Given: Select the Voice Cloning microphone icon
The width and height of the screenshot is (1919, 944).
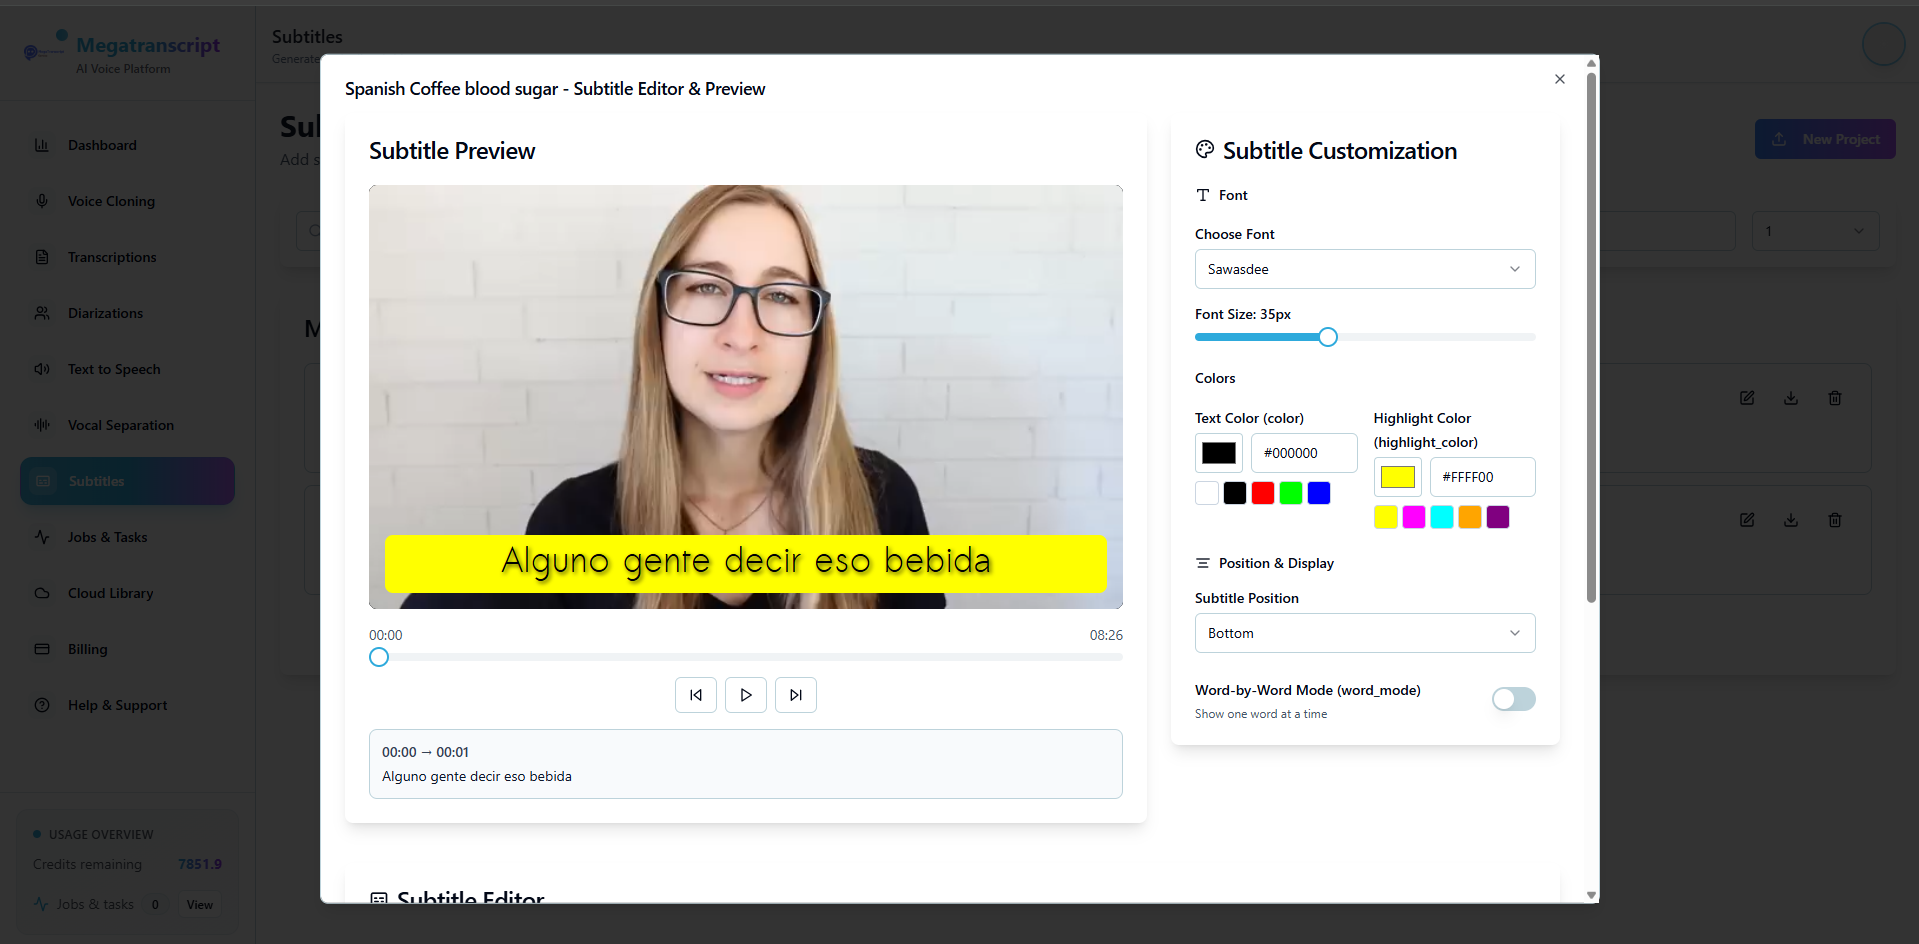Looking at the screenshot, I should pos(41,201).
